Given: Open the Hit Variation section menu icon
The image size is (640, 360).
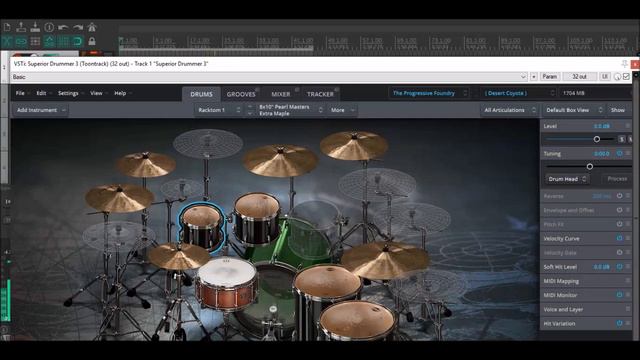Looking at the screenshot, I should pos(628,323).
